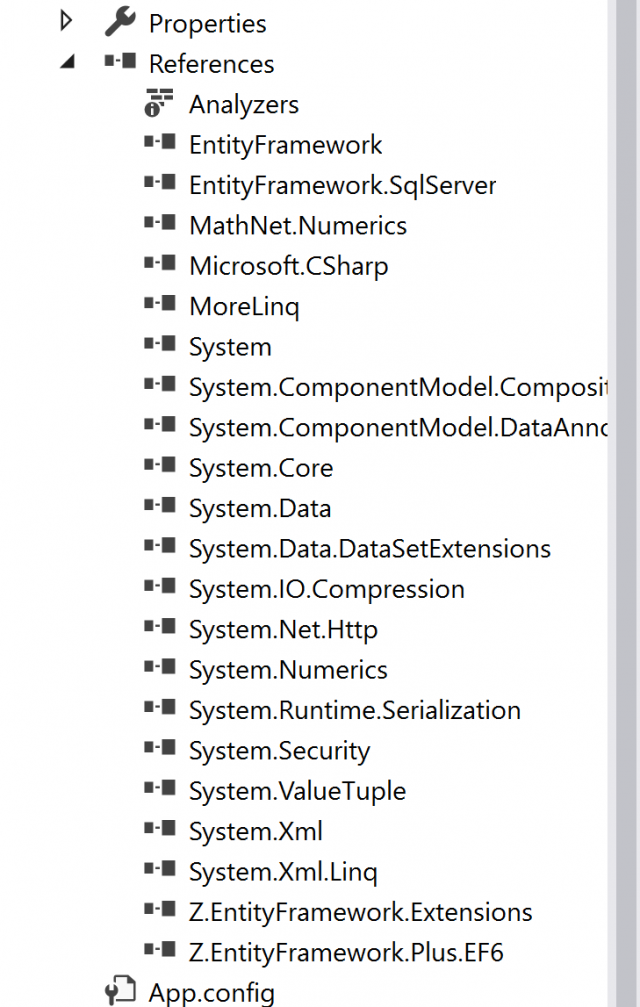Select the EntityFramework.SqlServer reference
This screenshot has height=1007, width=640.
pos(340,184)
